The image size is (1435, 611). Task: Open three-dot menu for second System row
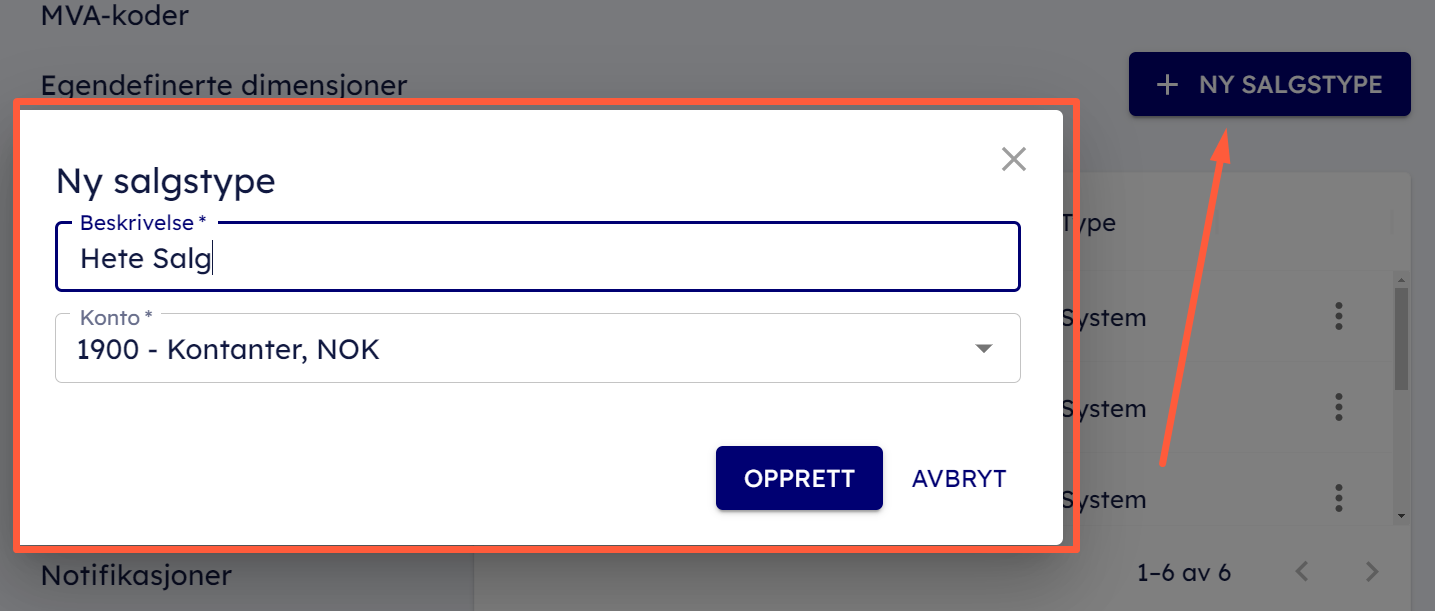pyautogui.click(x=1338, y=407)
